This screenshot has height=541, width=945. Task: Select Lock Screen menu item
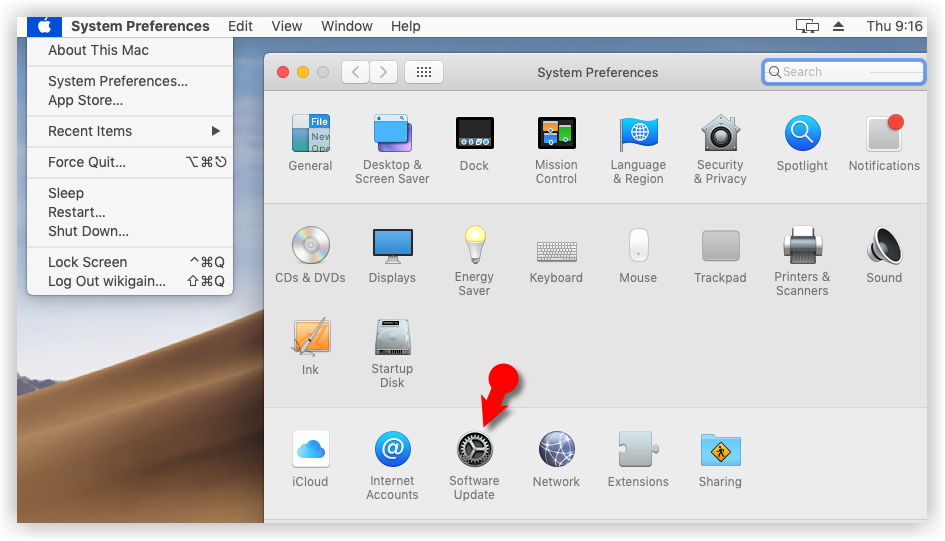click(130, 262)
